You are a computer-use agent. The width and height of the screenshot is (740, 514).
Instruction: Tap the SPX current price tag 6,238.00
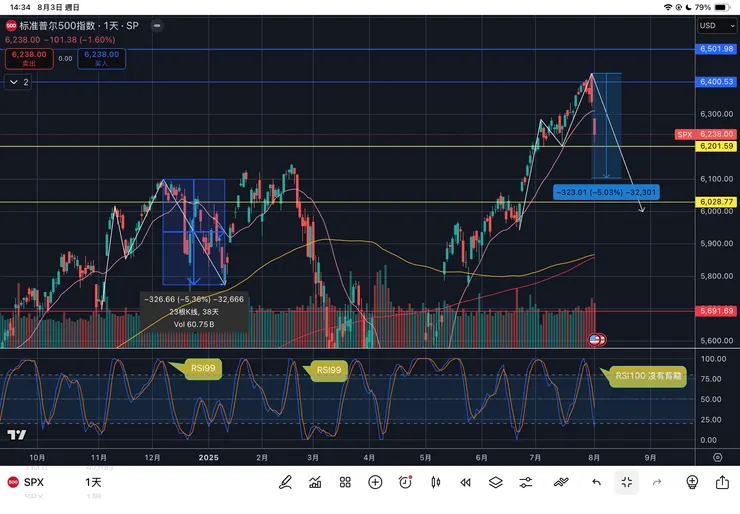706,135
